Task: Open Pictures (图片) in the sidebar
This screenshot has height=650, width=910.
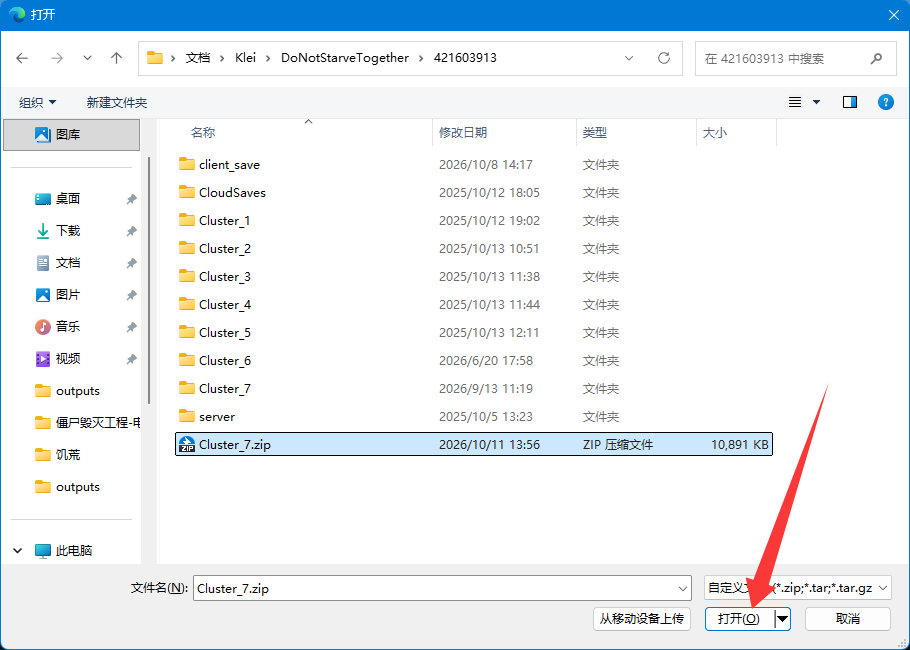Action: [68, 295]
